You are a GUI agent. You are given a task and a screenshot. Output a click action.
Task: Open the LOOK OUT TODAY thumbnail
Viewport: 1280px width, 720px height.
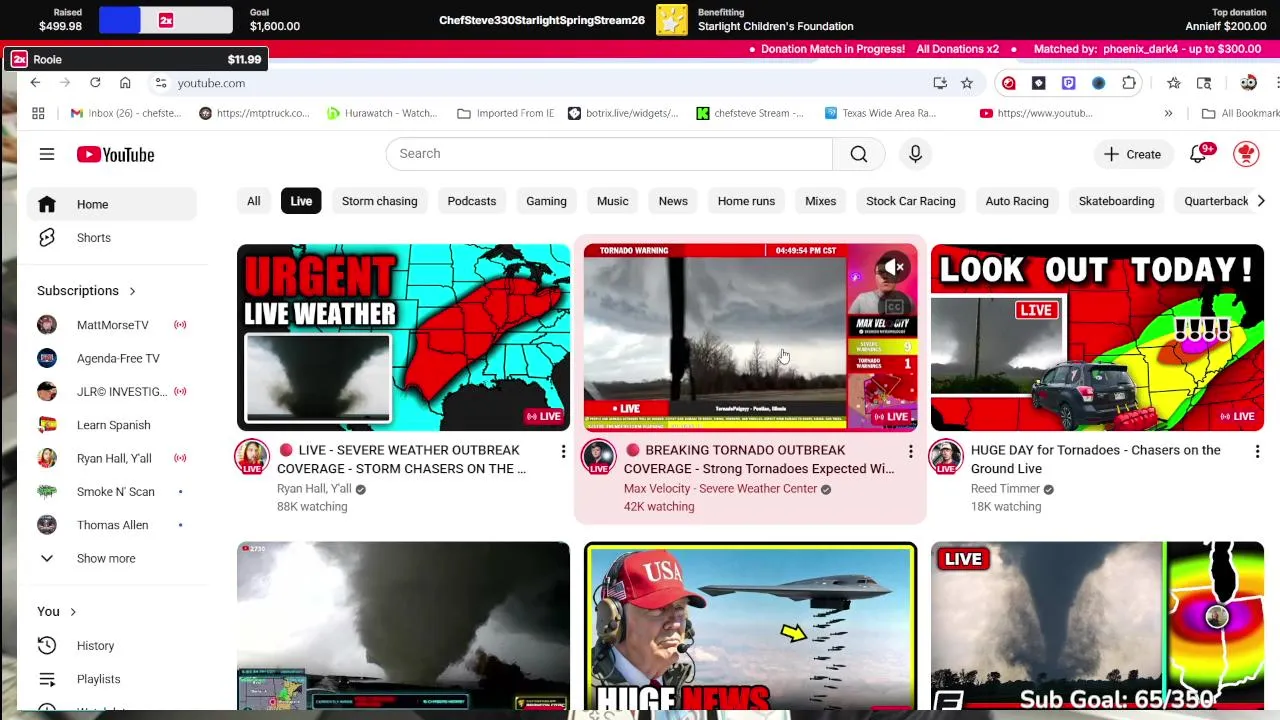tap(1097, 337)
